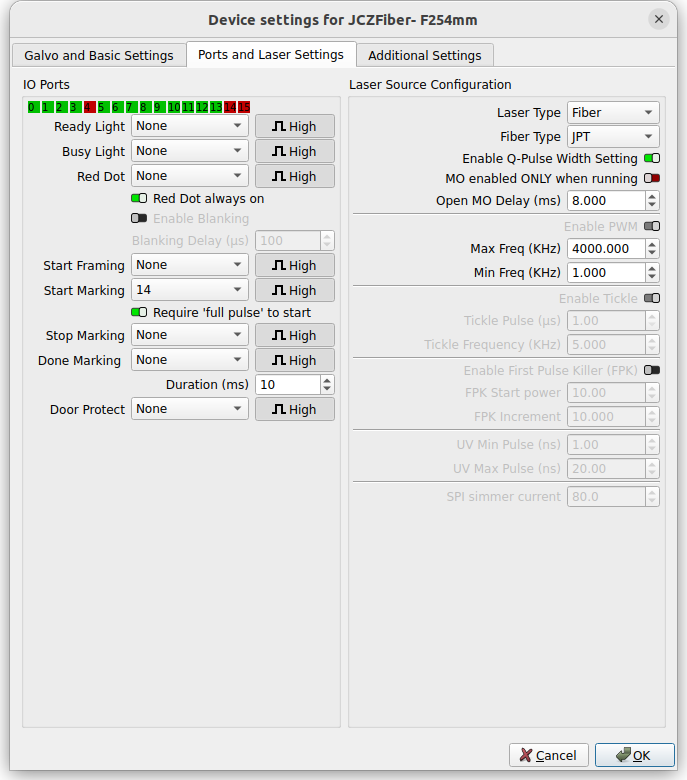The height and width of the screenshot is (780, 687).
Task: Toggle Start Marking High polarity button
Action: (x=294, y=290)
